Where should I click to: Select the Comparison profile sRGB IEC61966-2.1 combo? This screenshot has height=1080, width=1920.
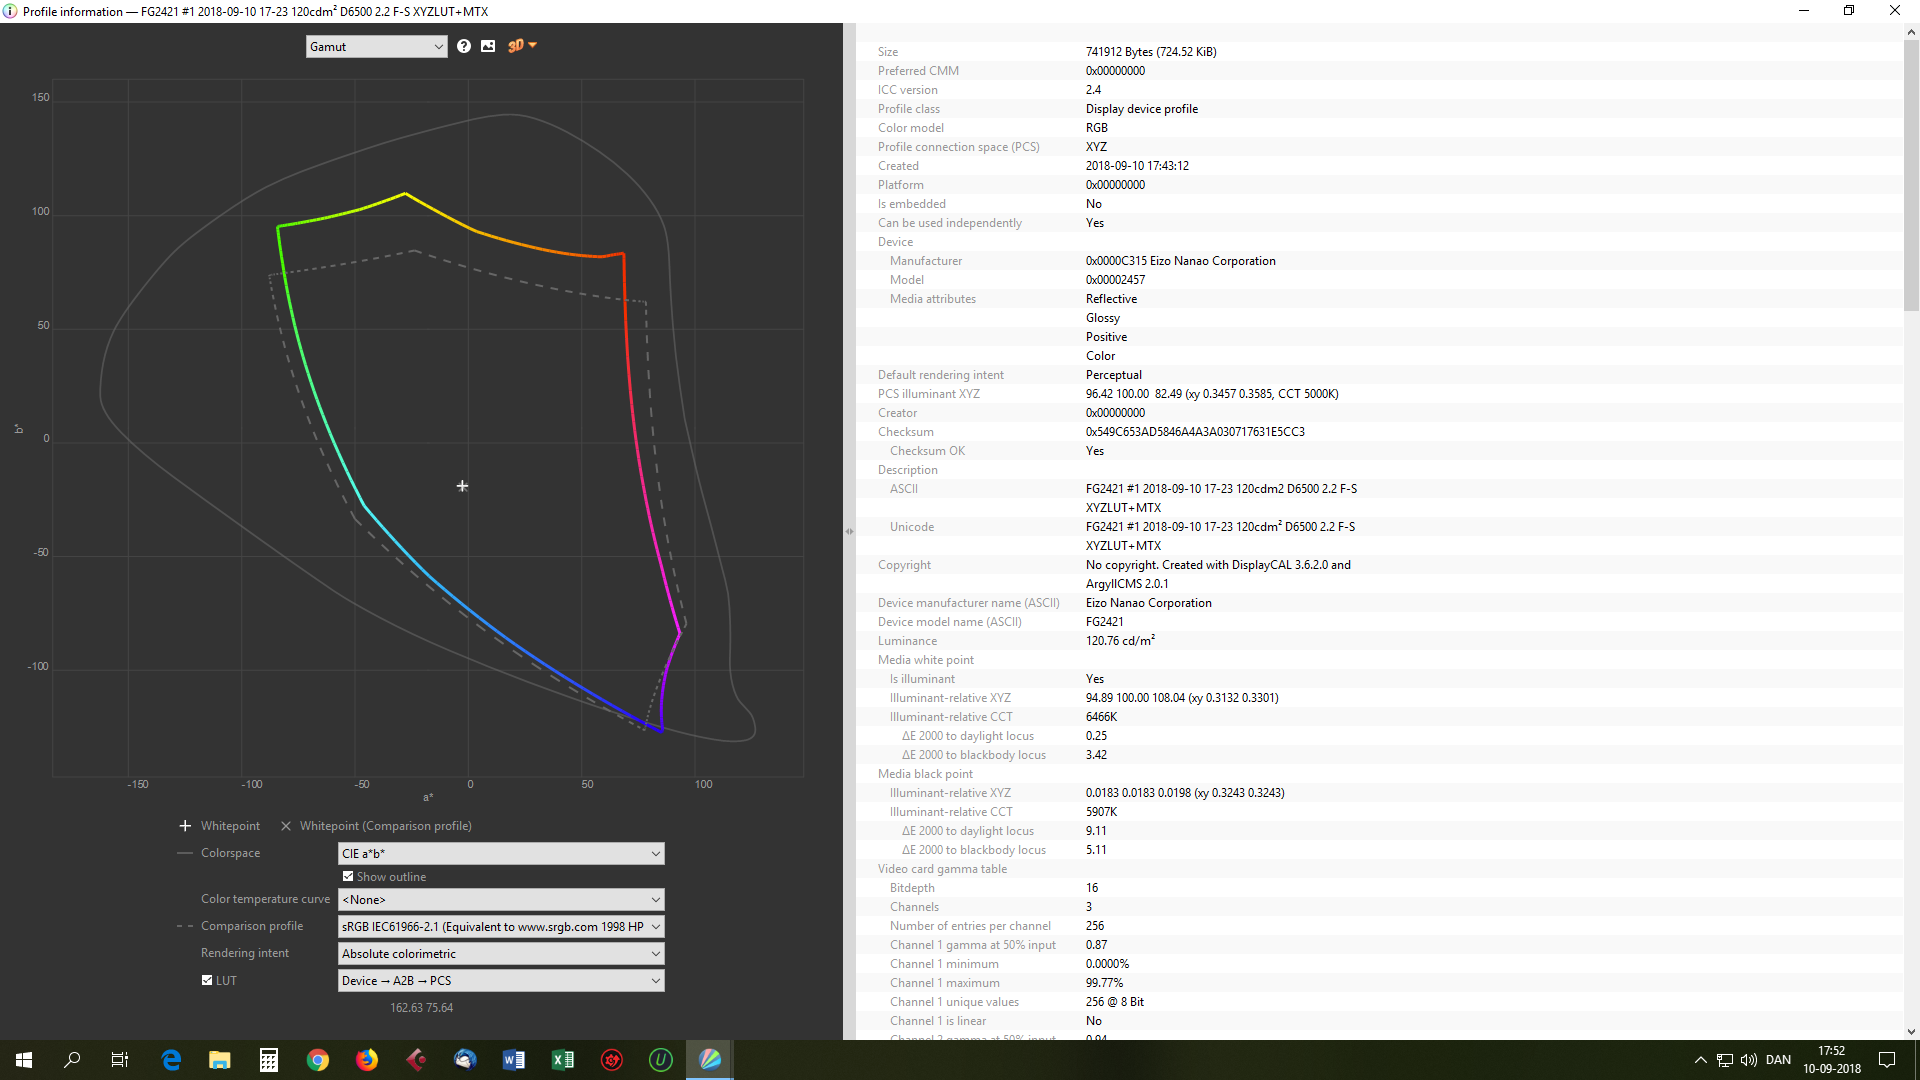point(500,926)
